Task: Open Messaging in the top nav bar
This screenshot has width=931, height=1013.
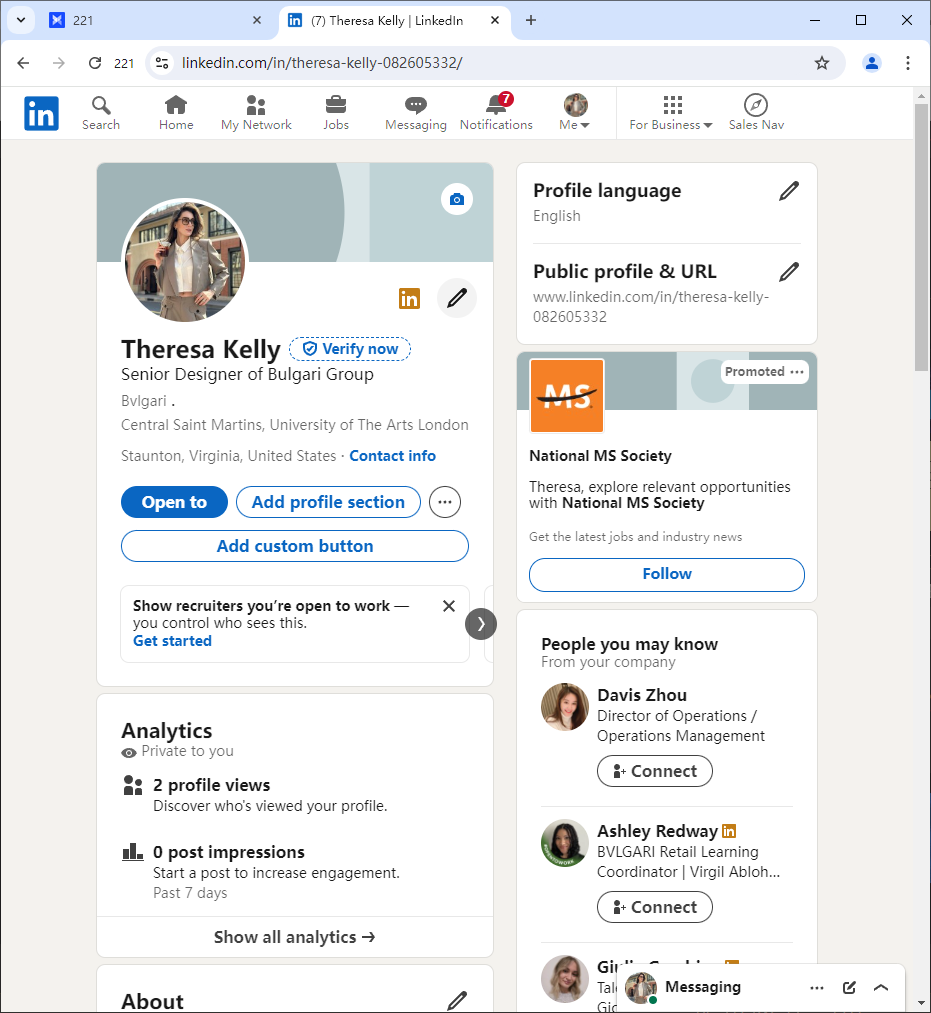Action: tap(415, 113)
